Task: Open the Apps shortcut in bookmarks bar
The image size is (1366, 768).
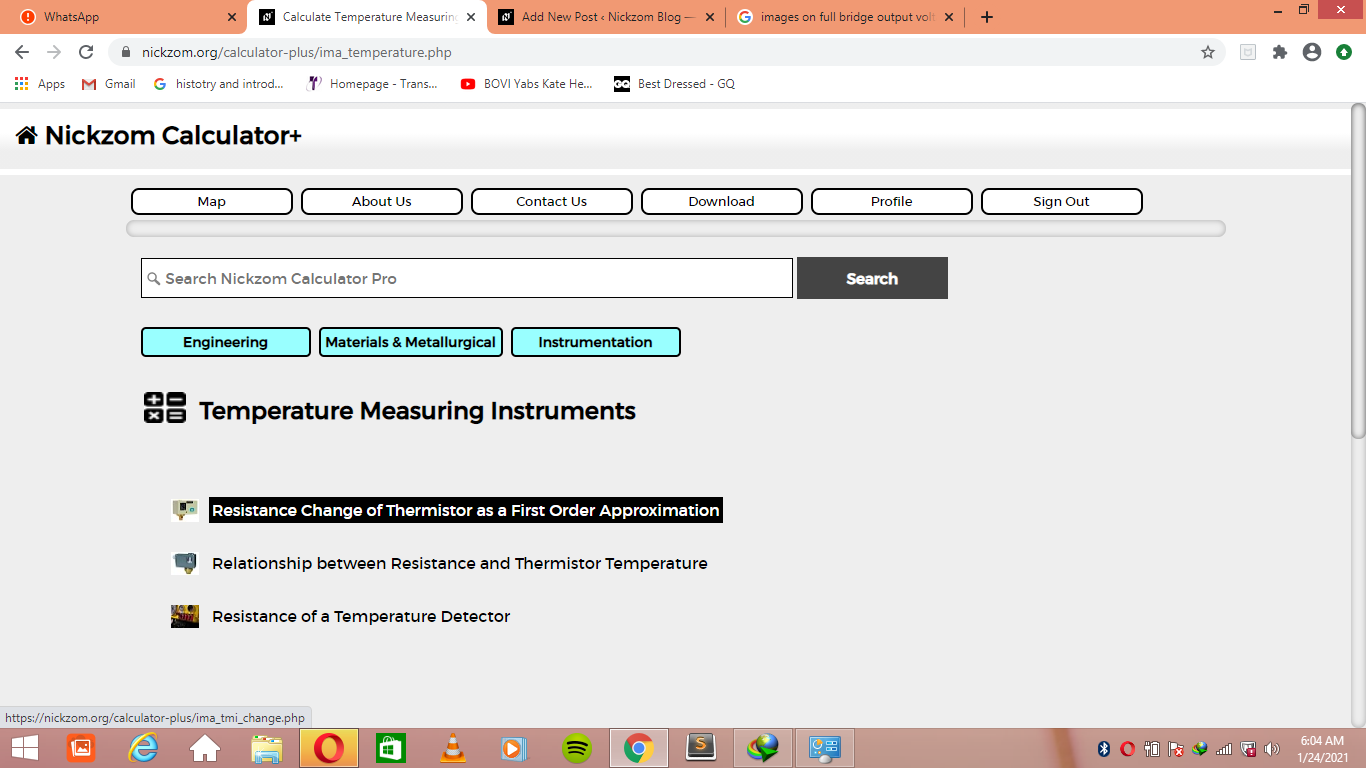Action: pos(40,84)
